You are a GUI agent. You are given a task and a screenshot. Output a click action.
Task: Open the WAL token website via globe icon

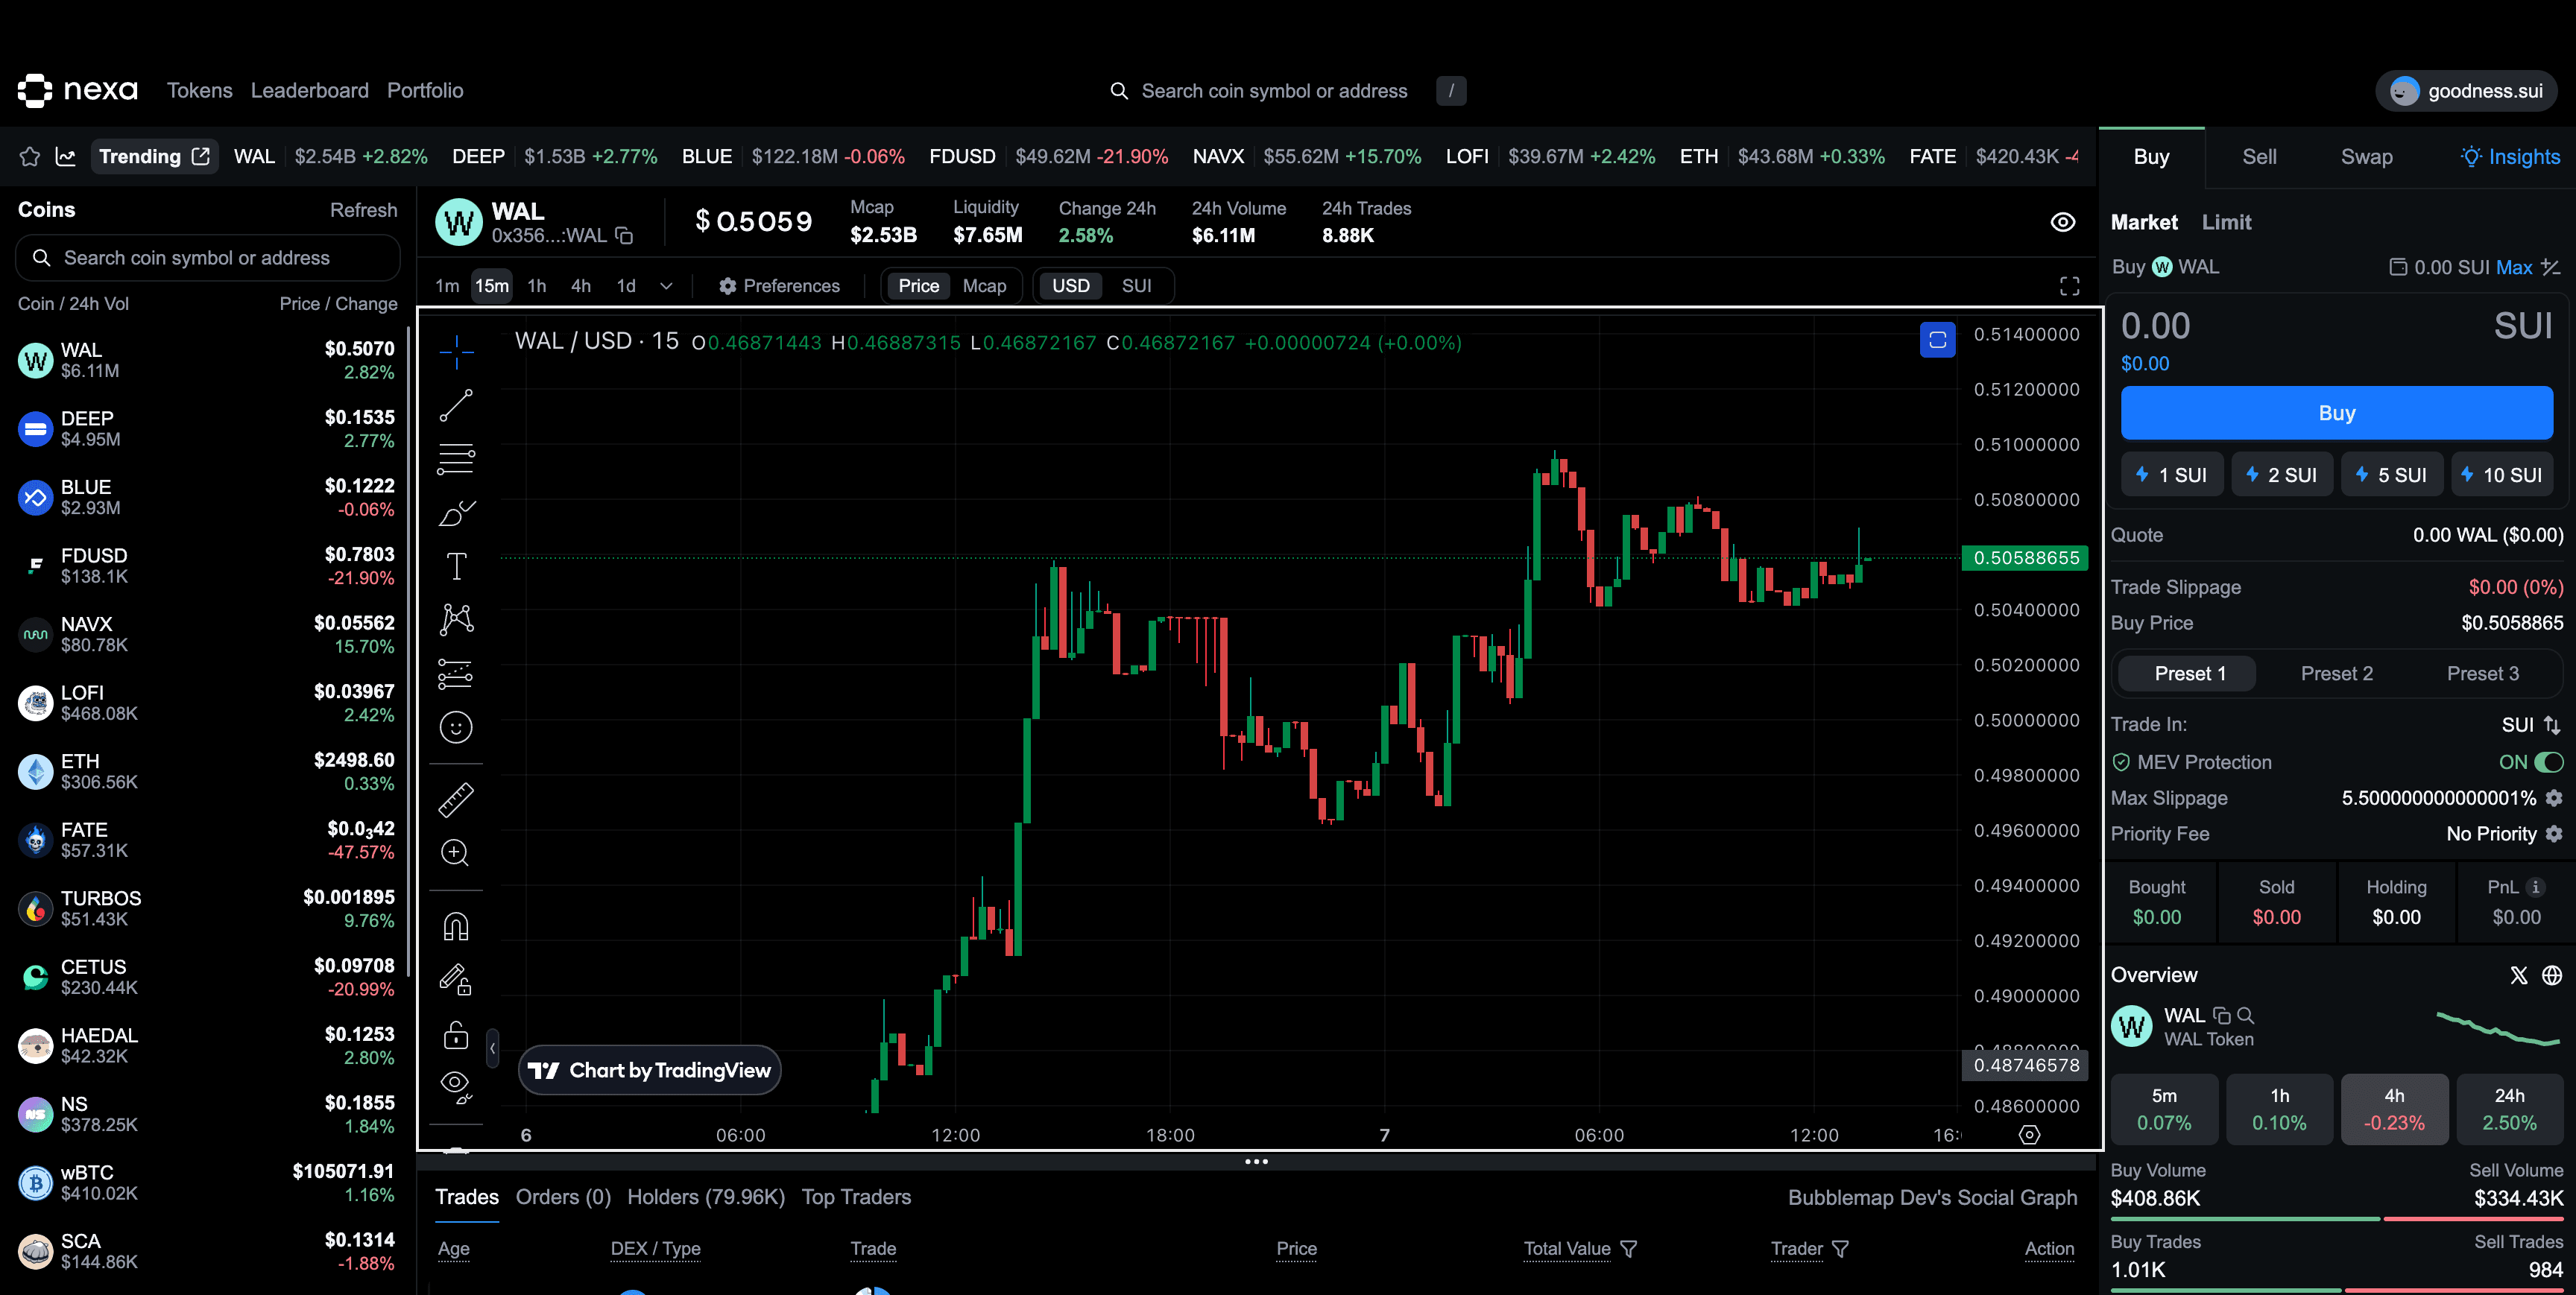tap(2553, 975)
